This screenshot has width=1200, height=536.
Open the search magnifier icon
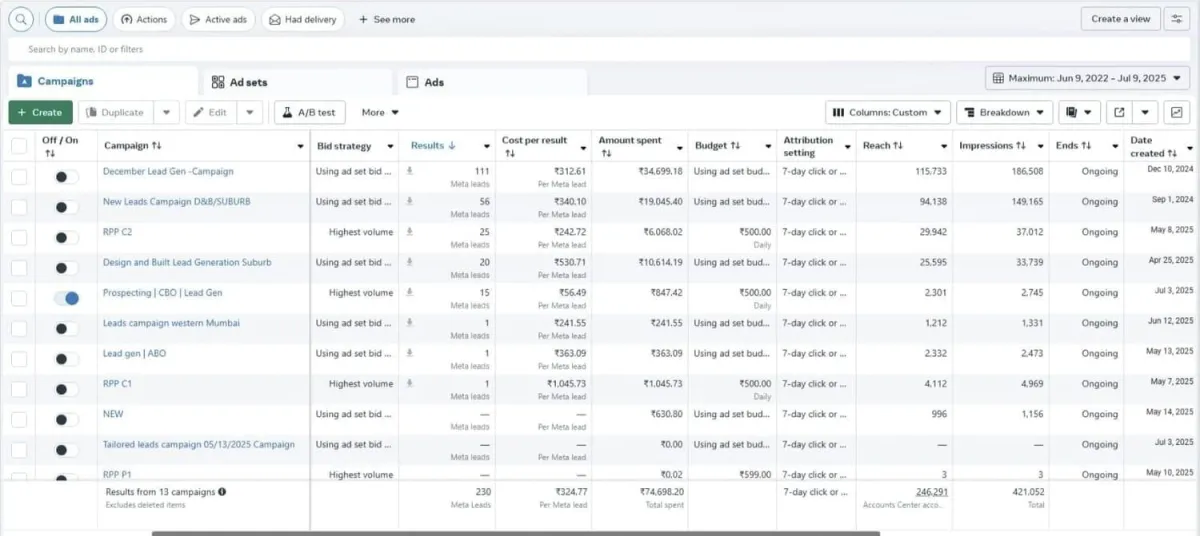tap(22, 19)
